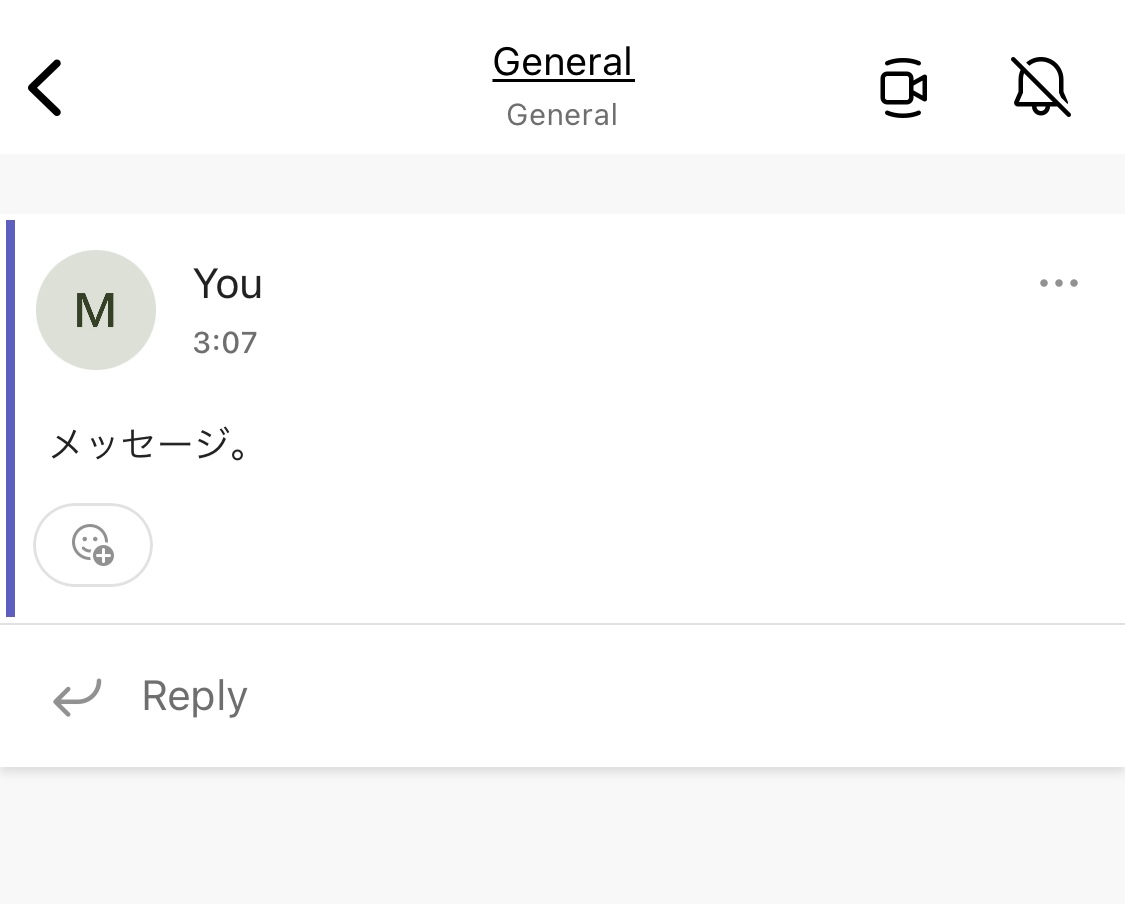
Task: Toggle channel notifications with the crossed bell icon
Action: (1040, 86)
